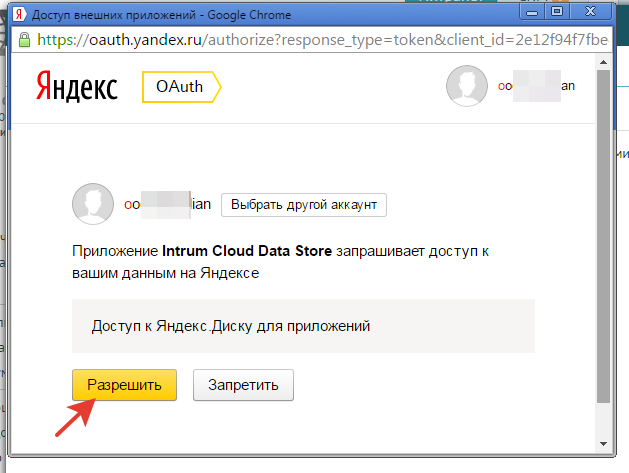Click the avatar next to Выбрать другой аккаунт

coord(93,204)
